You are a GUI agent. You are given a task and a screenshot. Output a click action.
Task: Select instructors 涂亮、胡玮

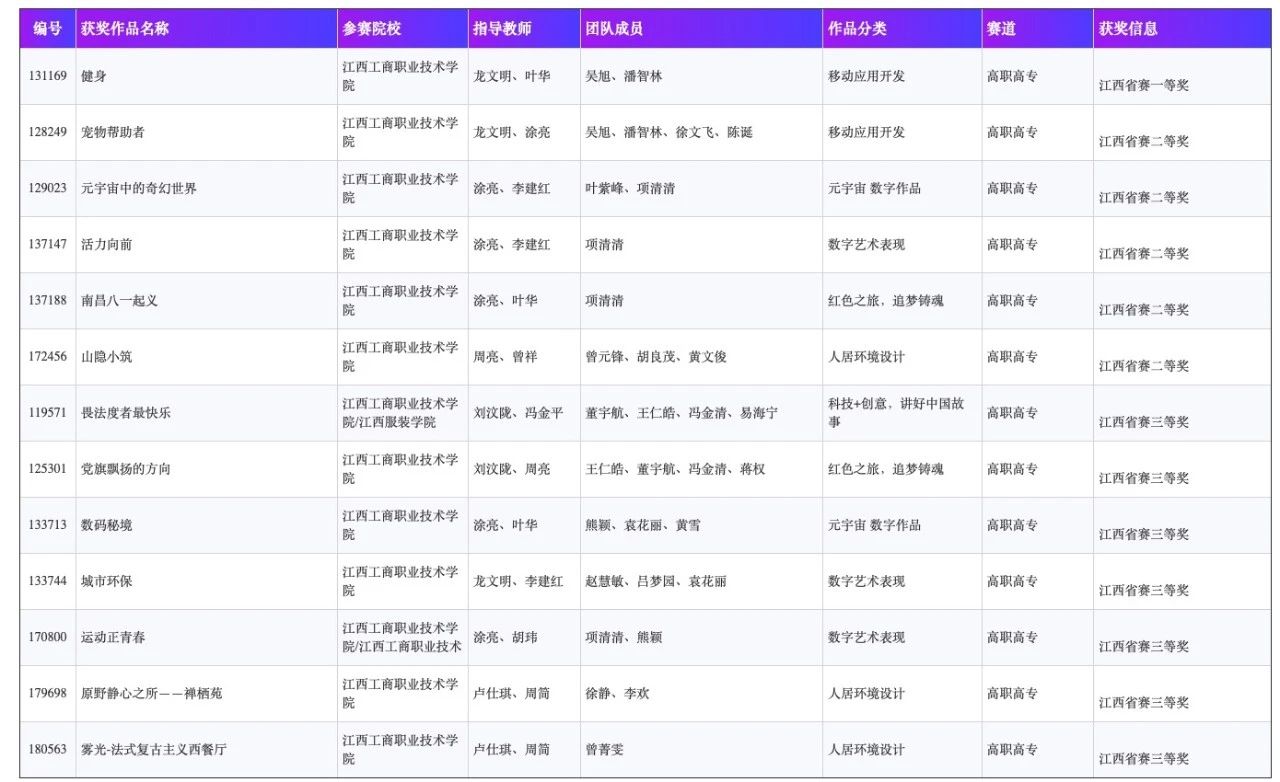point(505,637)
